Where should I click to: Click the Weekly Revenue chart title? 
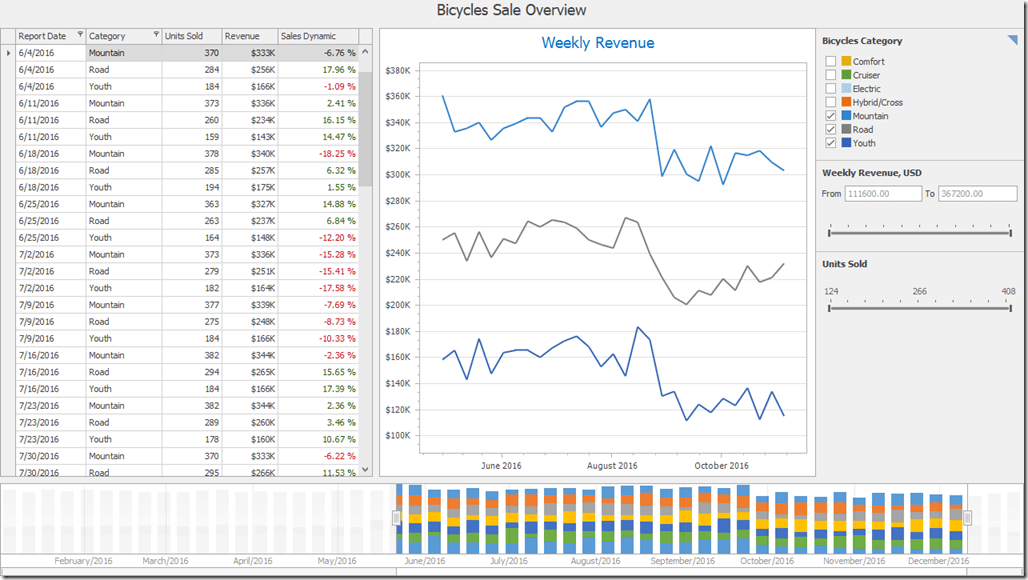[597, 43]
